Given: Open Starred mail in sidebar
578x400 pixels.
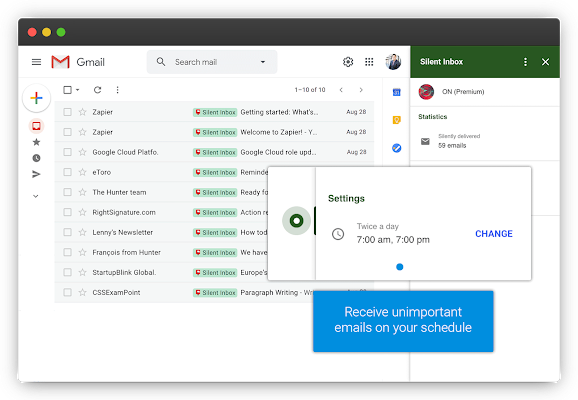Looking at the screenshot, I should click(36, 142).
